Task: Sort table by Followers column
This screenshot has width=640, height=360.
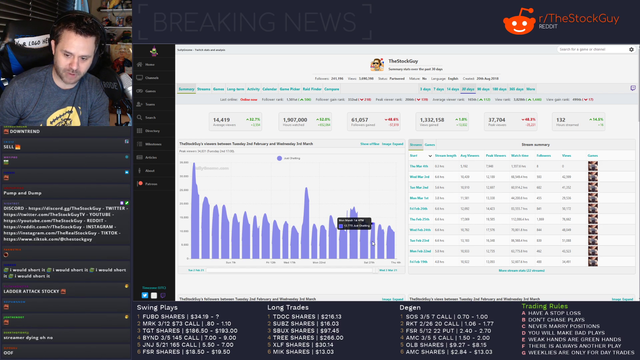Action: tap(544, 156)
